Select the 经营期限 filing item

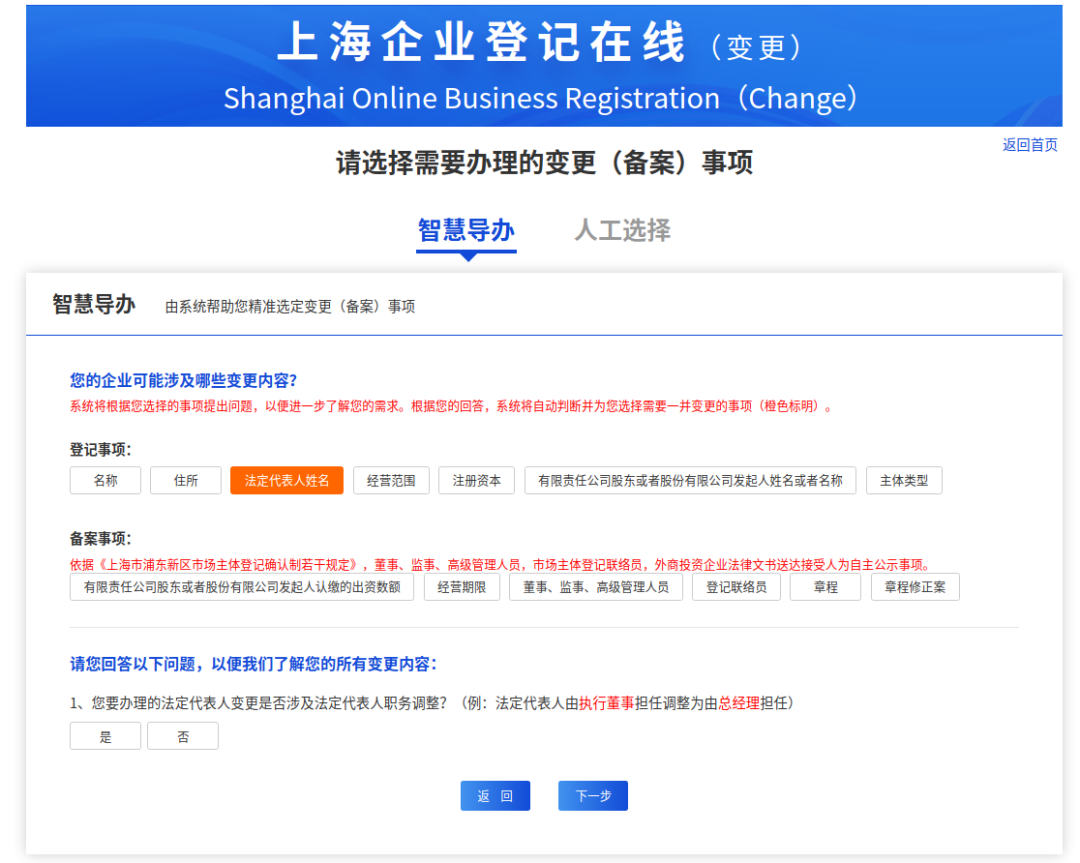(x=461, y=588)
